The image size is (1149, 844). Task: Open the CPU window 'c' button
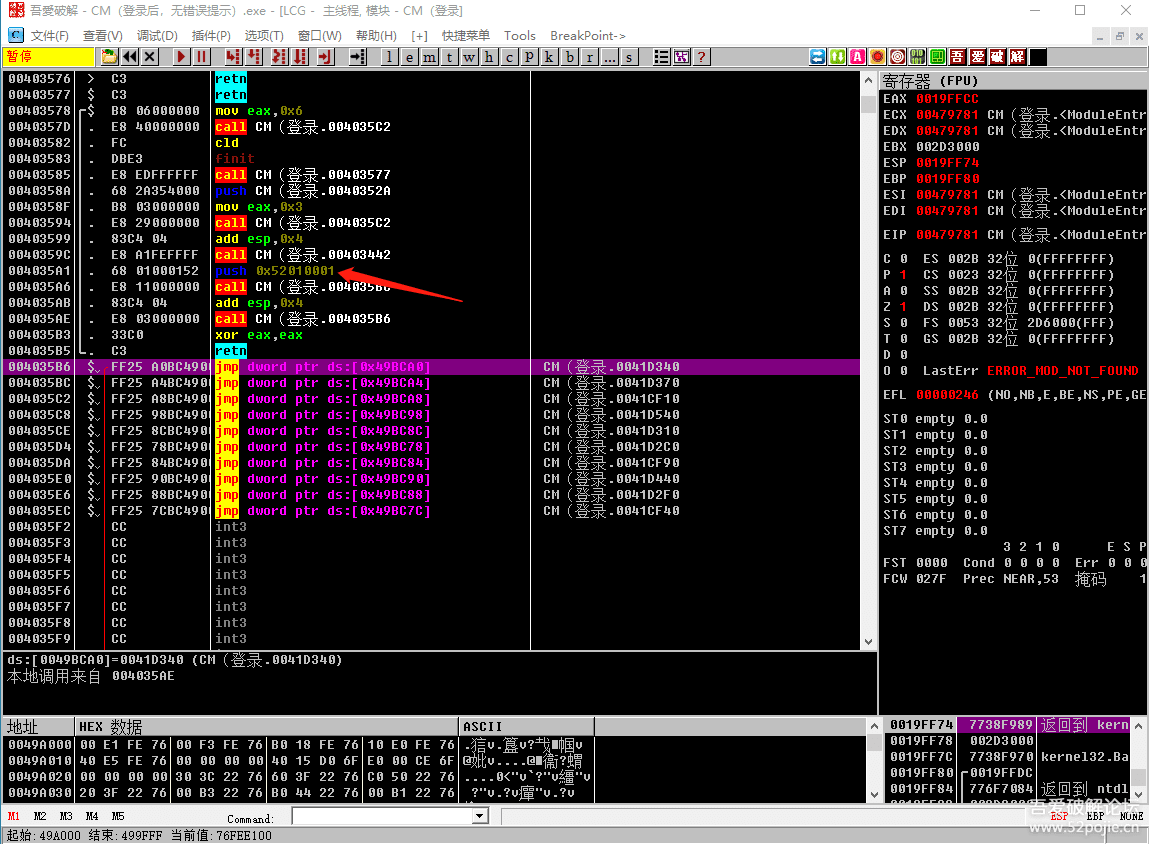tap(509, 57)
